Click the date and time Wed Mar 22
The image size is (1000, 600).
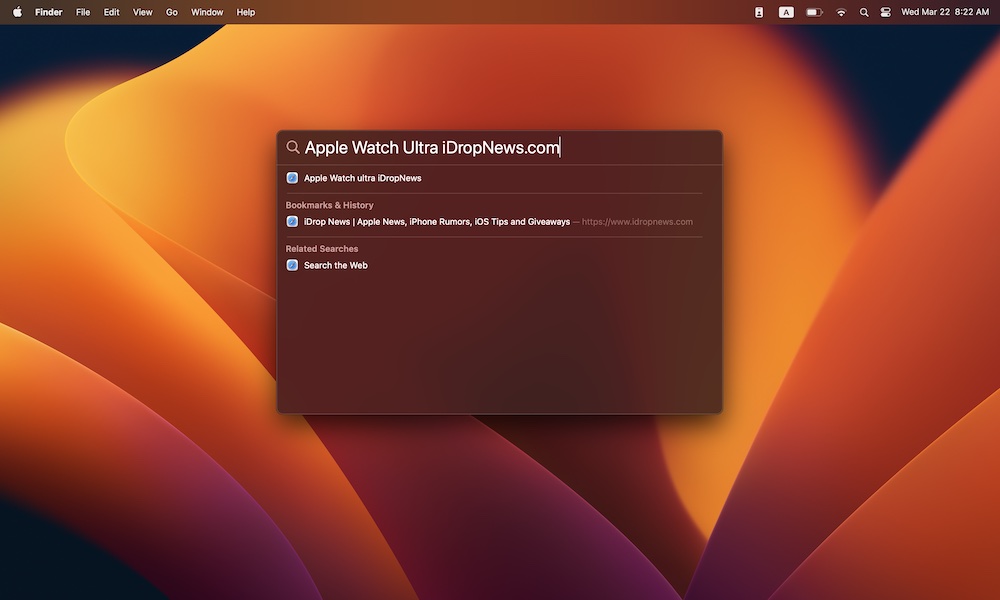945,12
